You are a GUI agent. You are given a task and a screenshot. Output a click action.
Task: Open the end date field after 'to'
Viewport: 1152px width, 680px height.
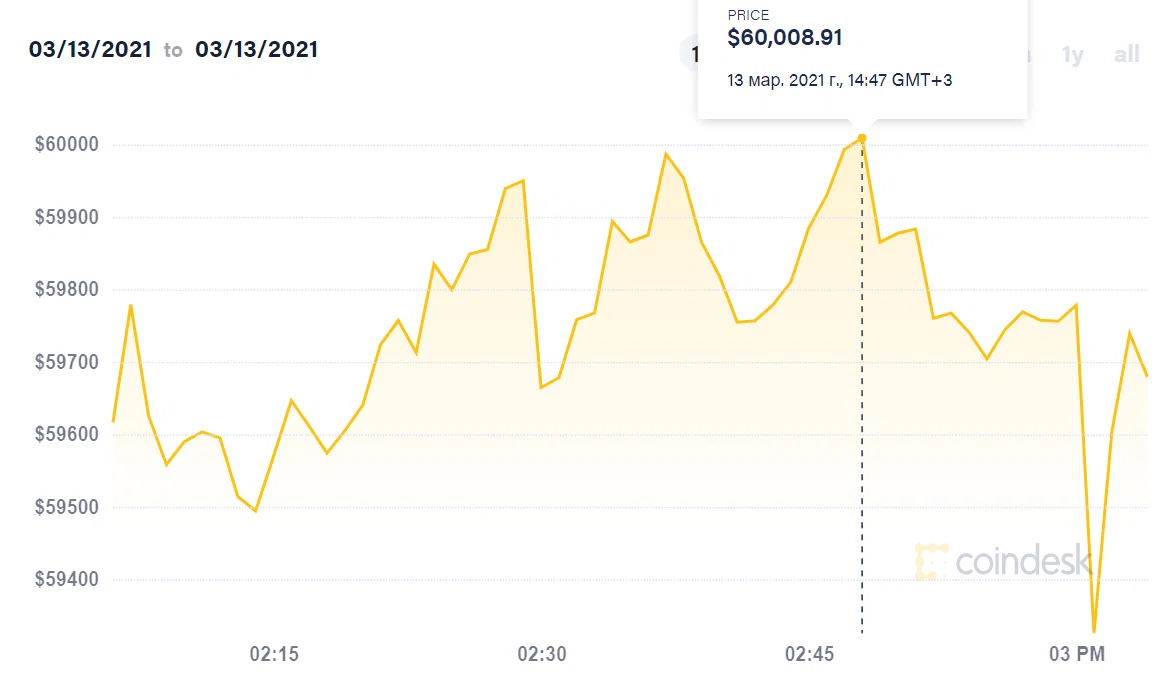tap(257, 49)
